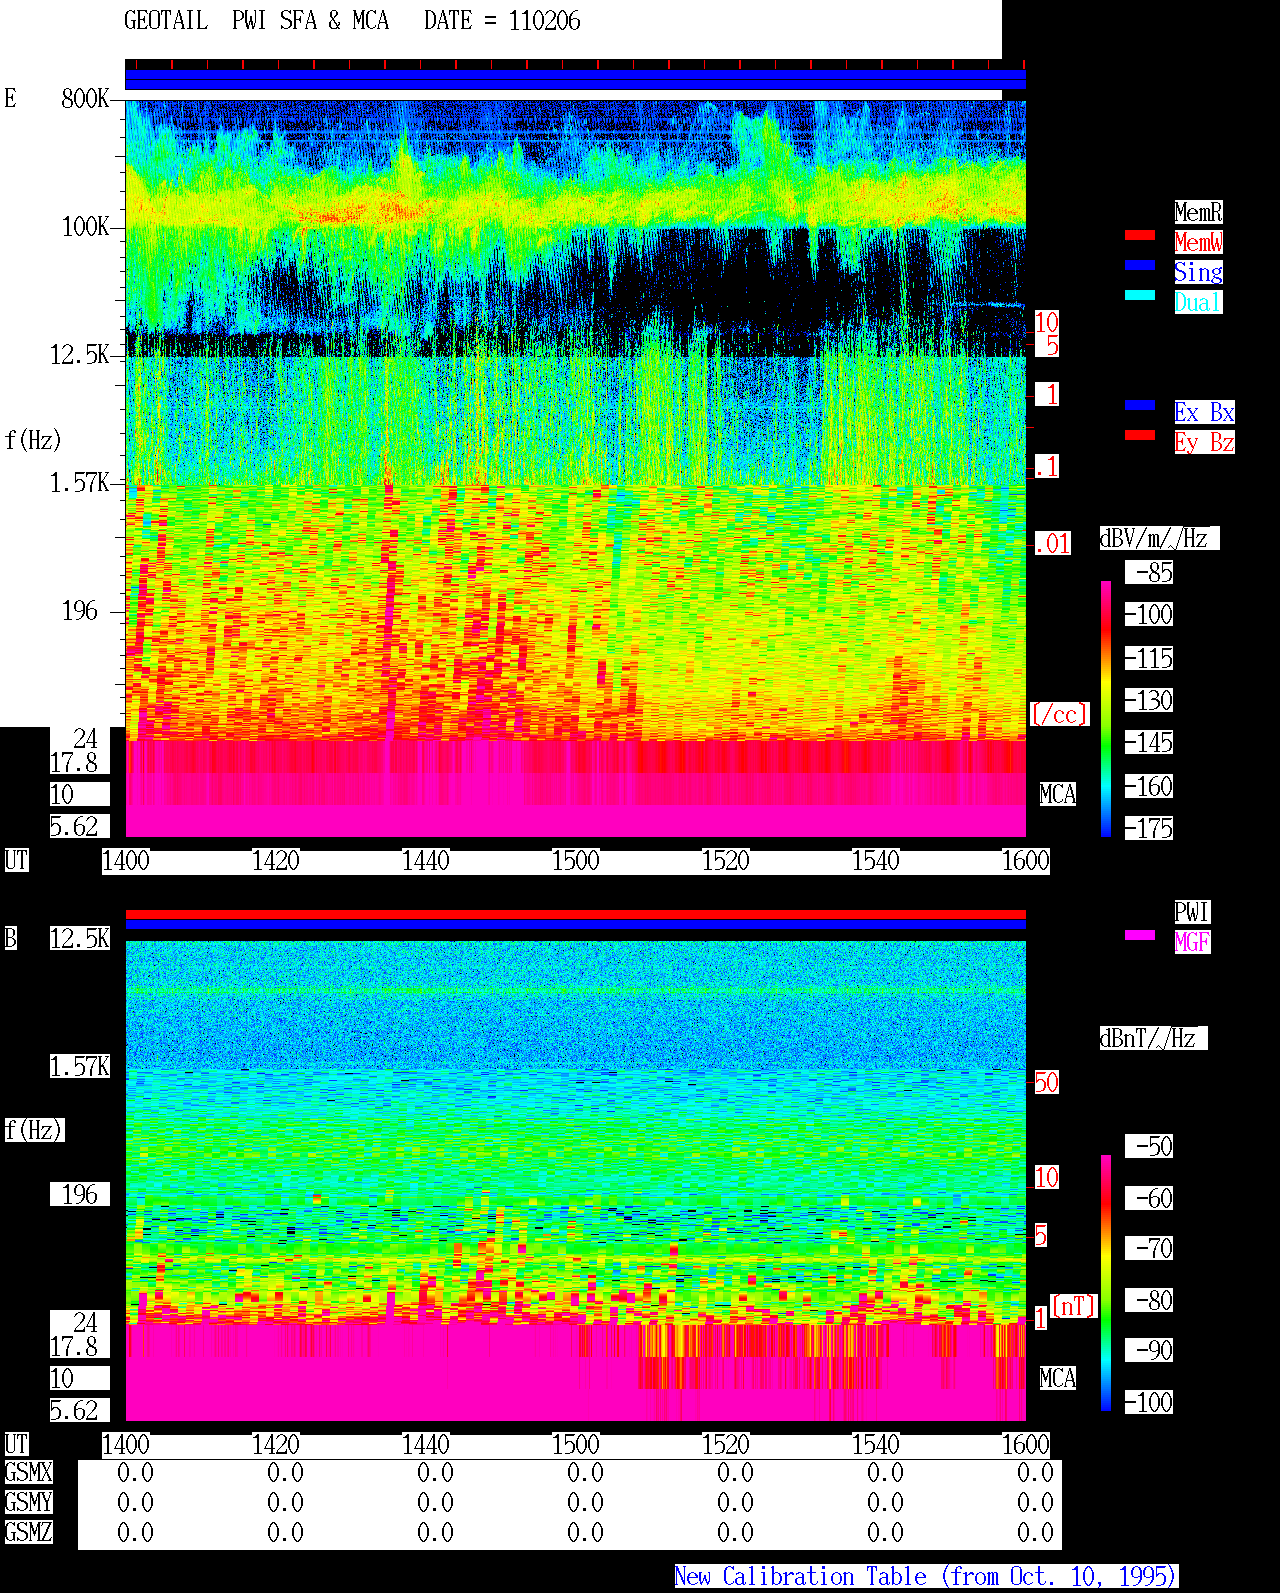Click the dBnT/√Hz colorbar unit label
This screenshot has height=1593, width=1280.
(1153, 1038)
